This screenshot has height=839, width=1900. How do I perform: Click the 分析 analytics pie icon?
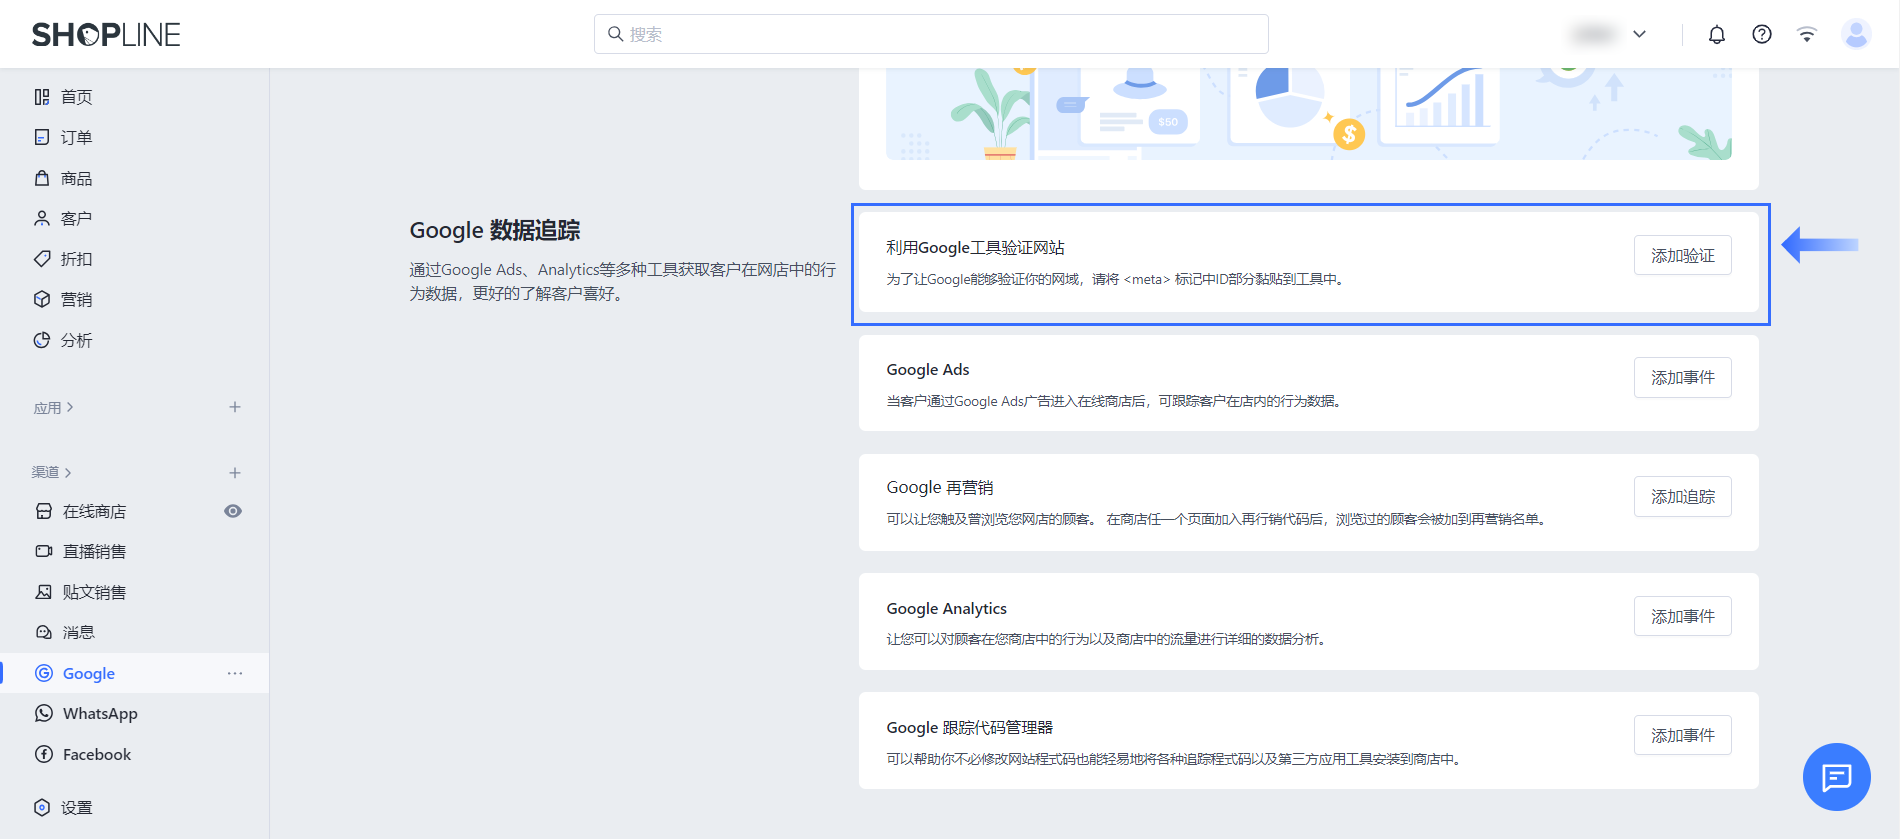coord(42,340)
